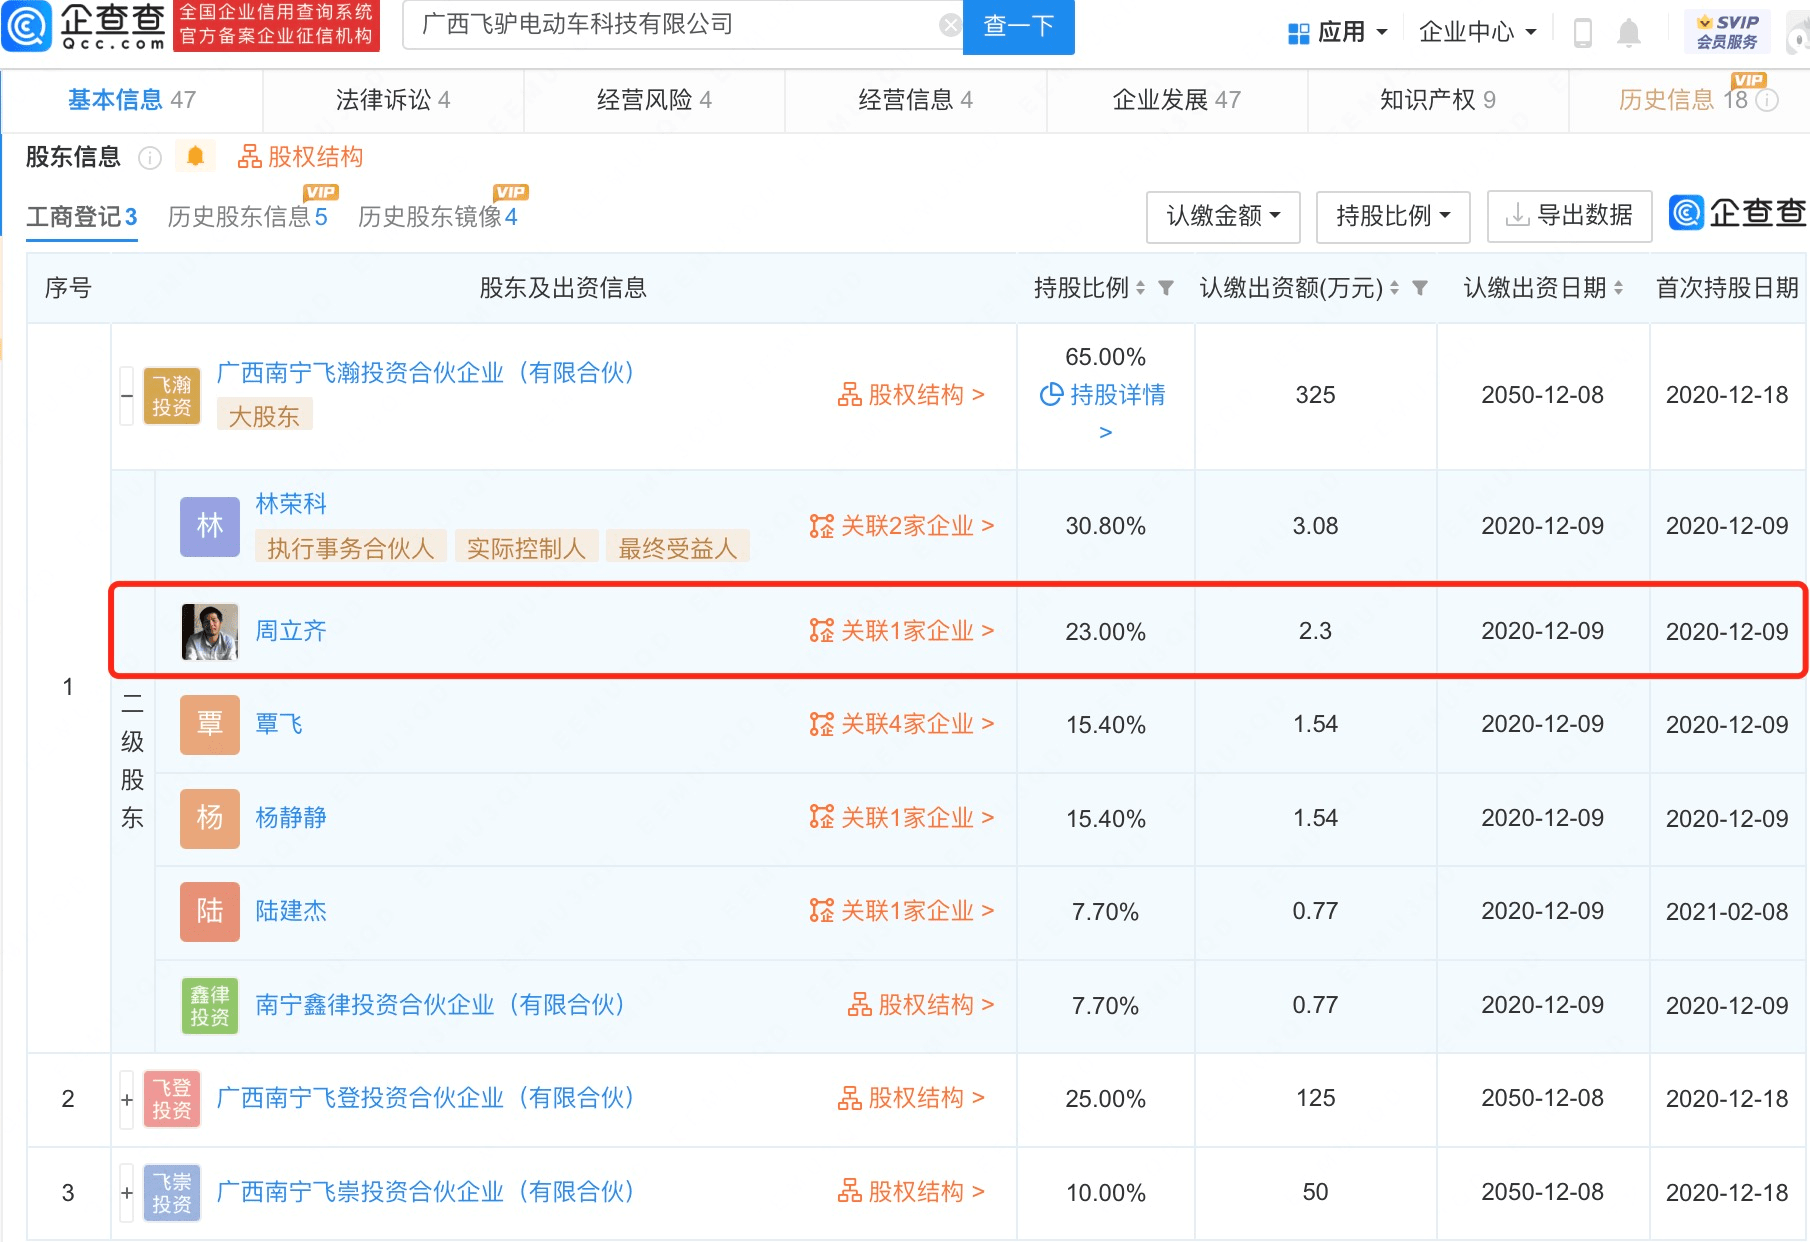Open 股权结构 link for 飞登投资
This screenshot has width=1810, height=1242.
[x=911, y=1098]
